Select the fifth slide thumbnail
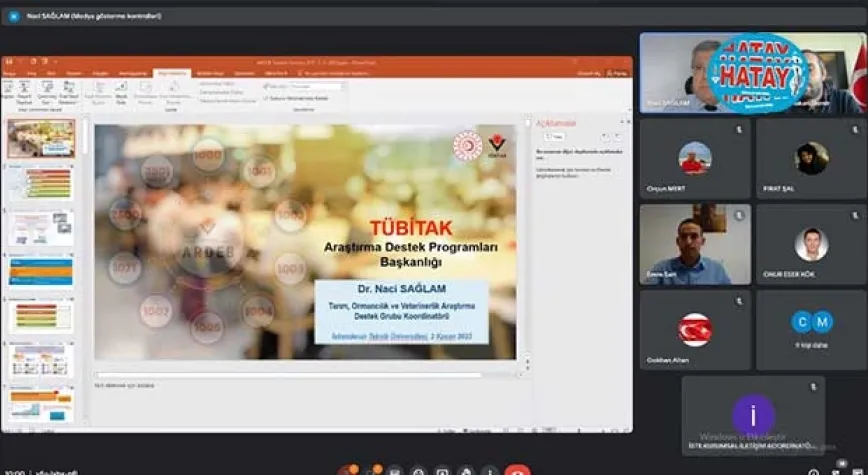This screenshot has height=475, width=868. (41, 316)
